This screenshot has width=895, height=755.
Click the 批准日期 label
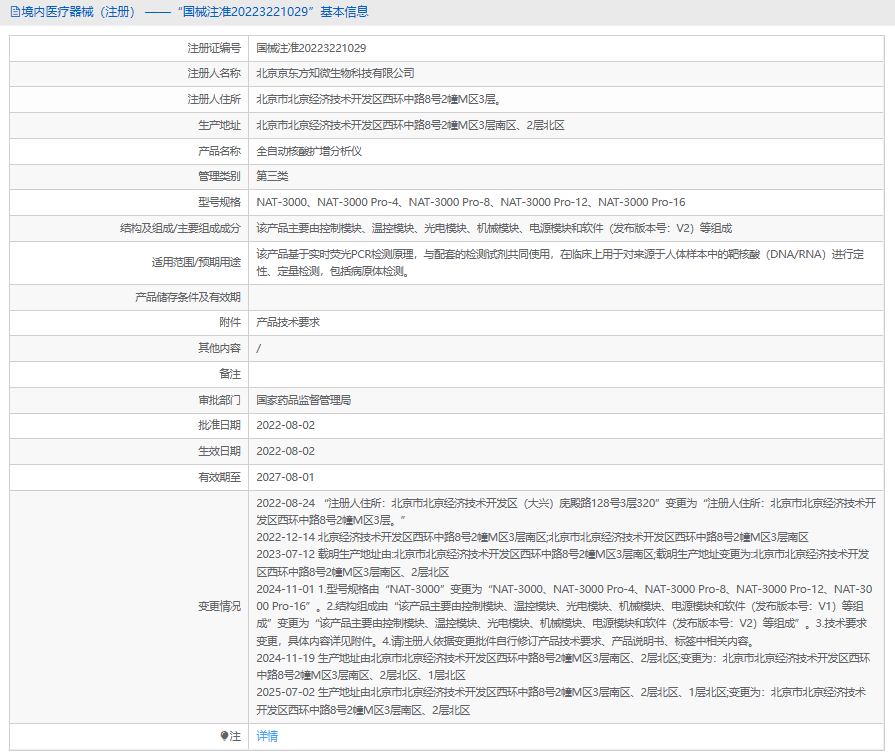pos(219,425)
